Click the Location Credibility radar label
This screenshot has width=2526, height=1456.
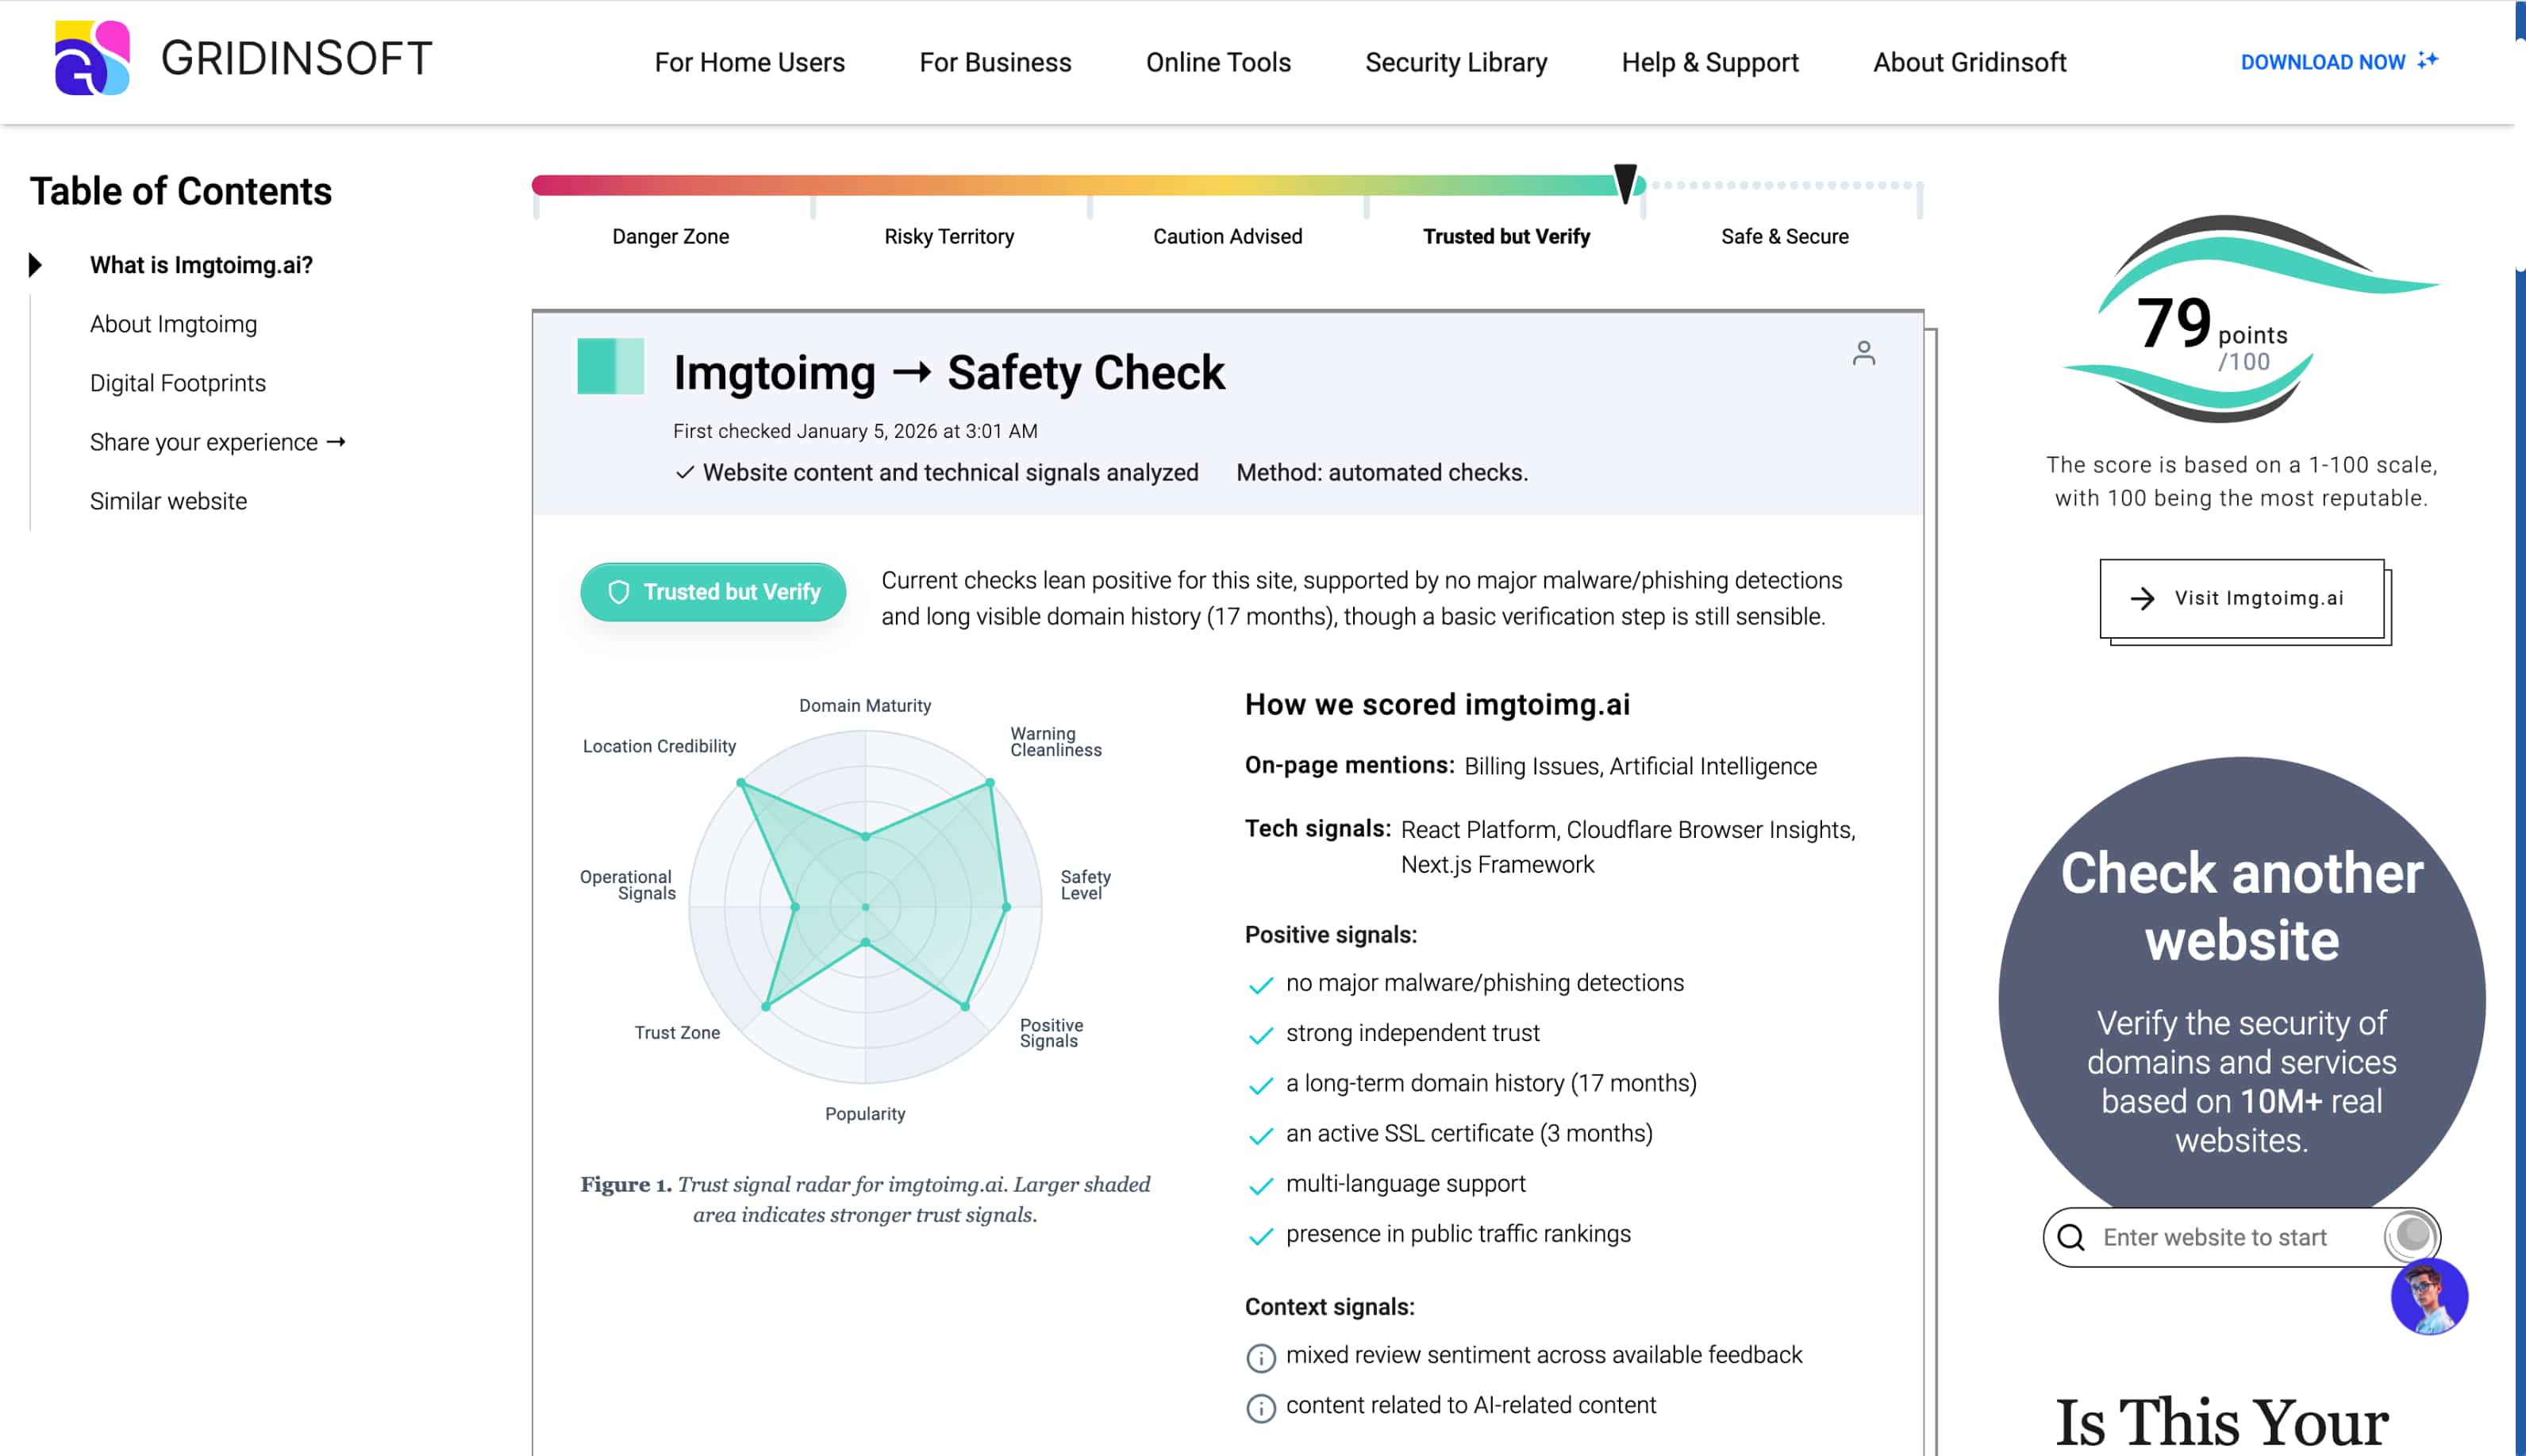click(659, 747)
